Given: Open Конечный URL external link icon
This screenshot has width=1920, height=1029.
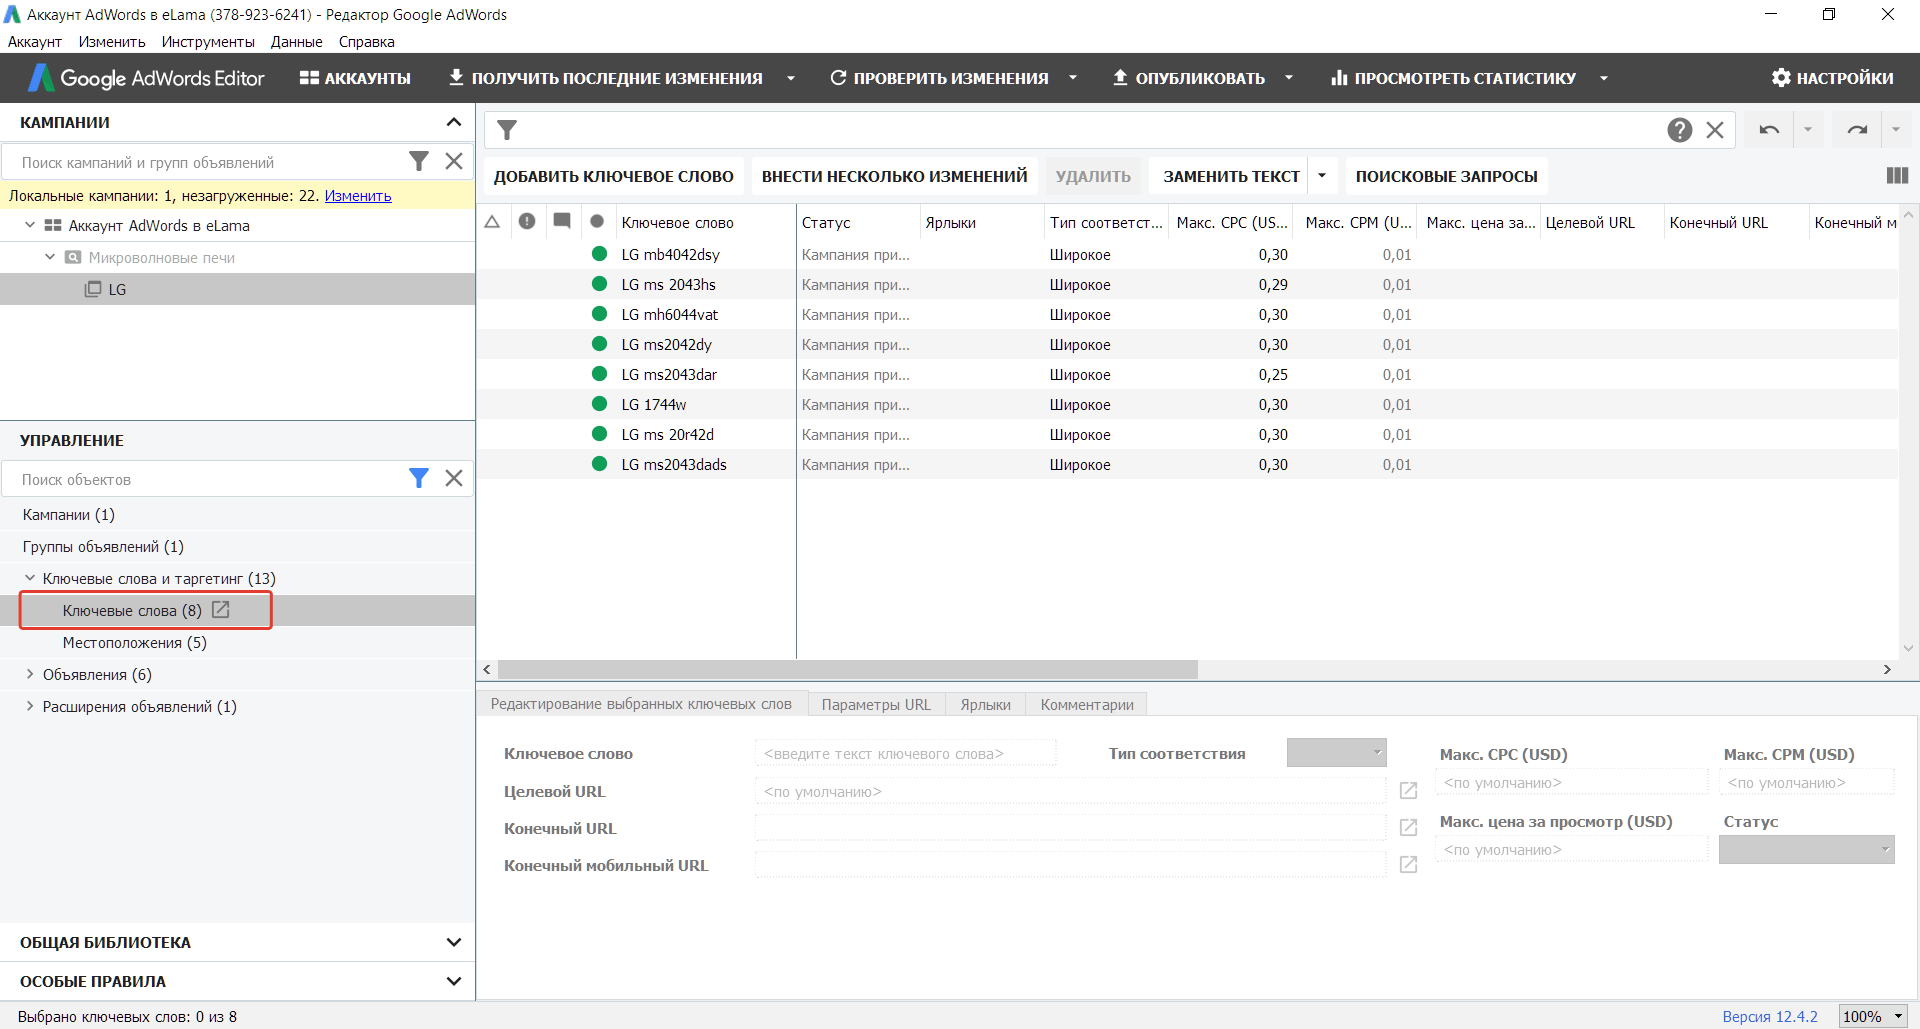Looking at the screenshot, I should point(1408,828).
